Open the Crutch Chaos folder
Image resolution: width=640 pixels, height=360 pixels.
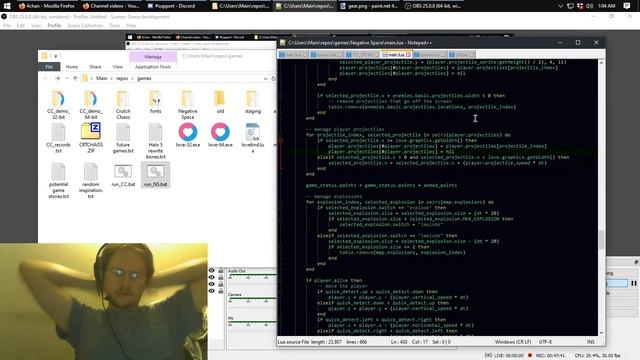pos(123,105)
